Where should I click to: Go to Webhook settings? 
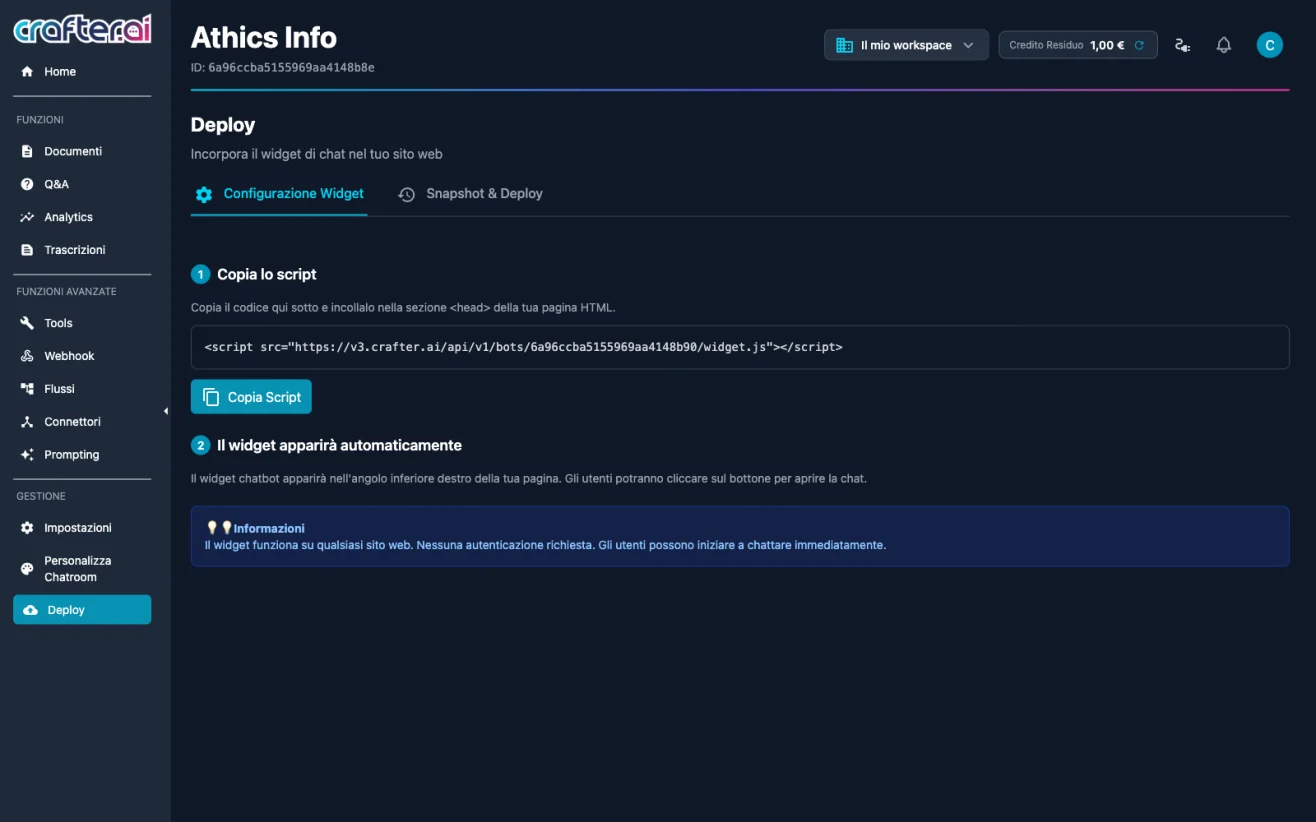pos(82,356)
